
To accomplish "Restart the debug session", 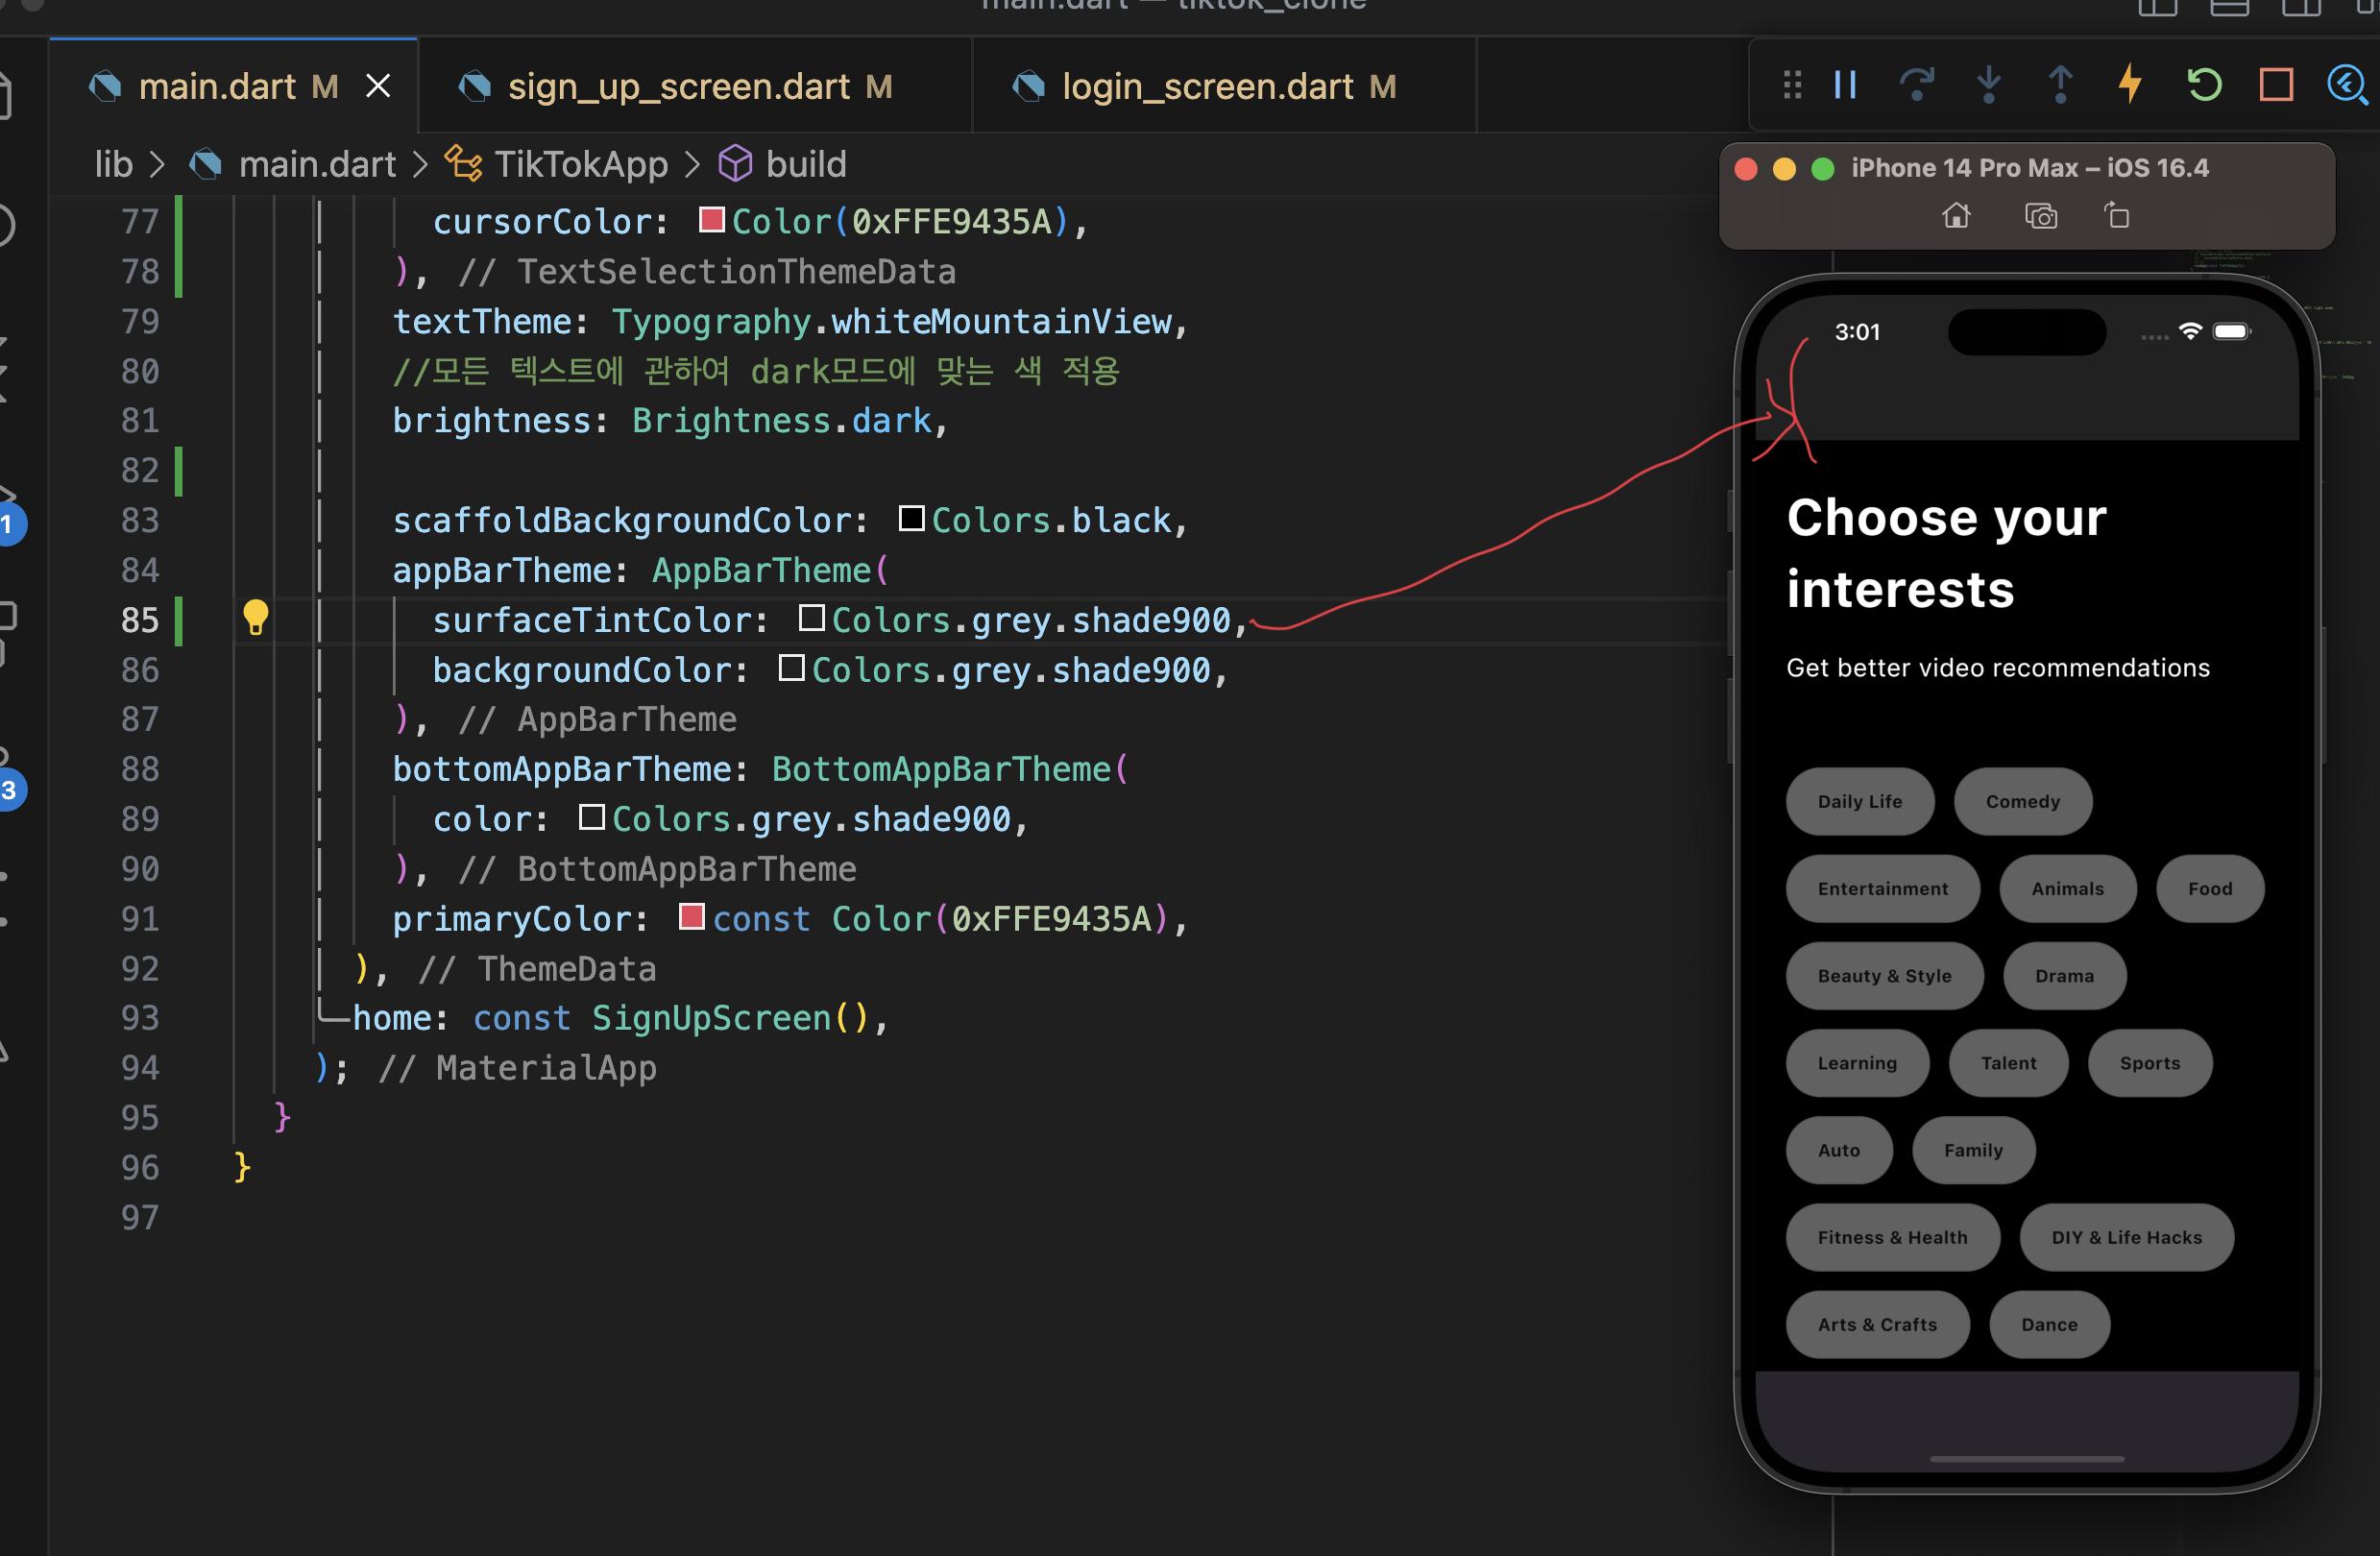I will tap(2204, 85).
